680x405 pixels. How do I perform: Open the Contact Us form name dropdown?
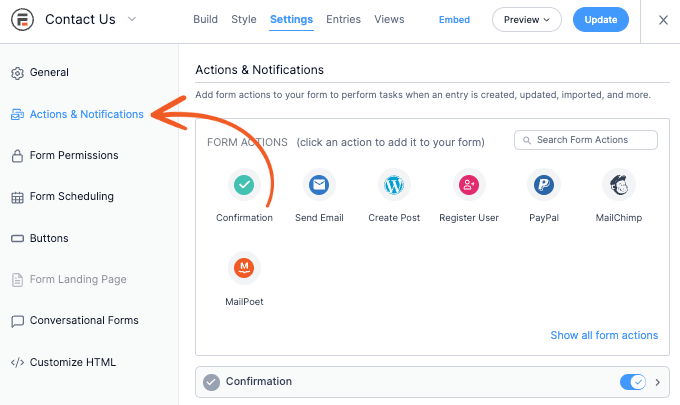pos(132,19)
